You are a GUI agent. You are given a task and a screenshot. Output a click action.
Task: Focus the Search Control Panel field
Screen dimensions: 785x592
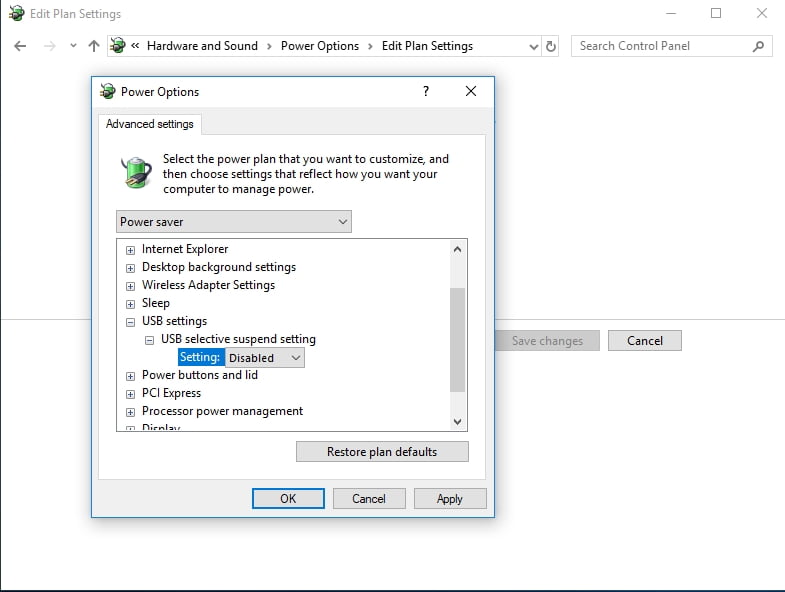point(671,46)
